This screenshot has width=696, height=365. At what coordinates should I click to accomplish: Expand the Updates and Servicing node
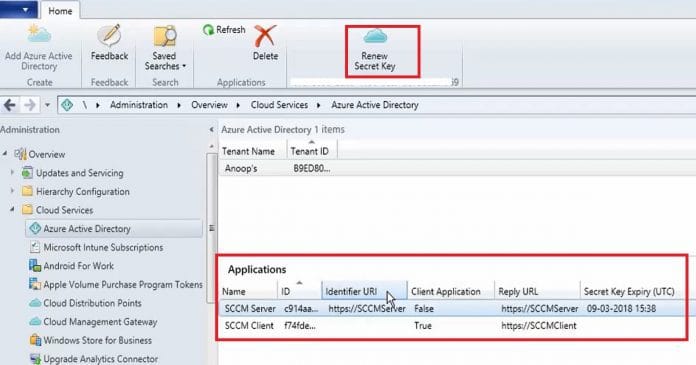(12, 173)
